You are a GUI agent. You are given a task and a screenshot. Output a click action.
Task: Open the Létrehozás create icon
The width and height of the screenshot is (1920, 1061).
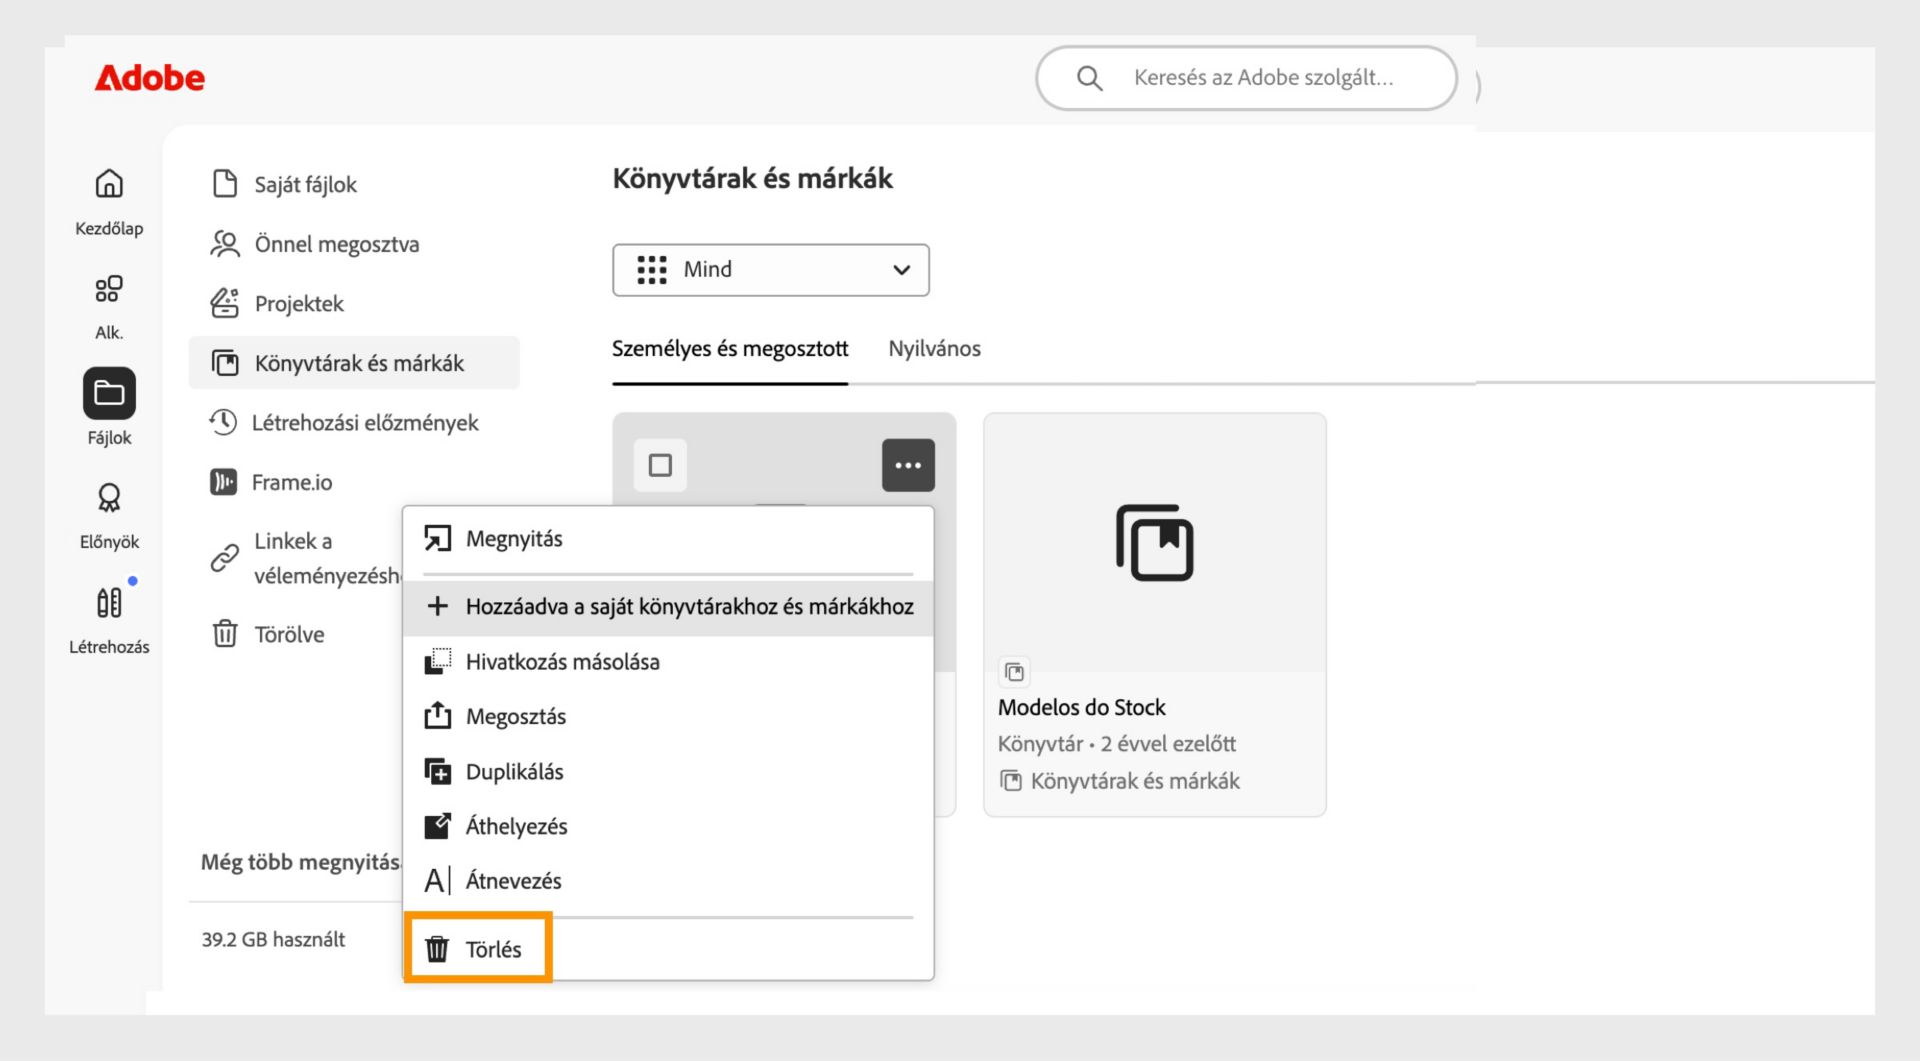tap(109, 603)
